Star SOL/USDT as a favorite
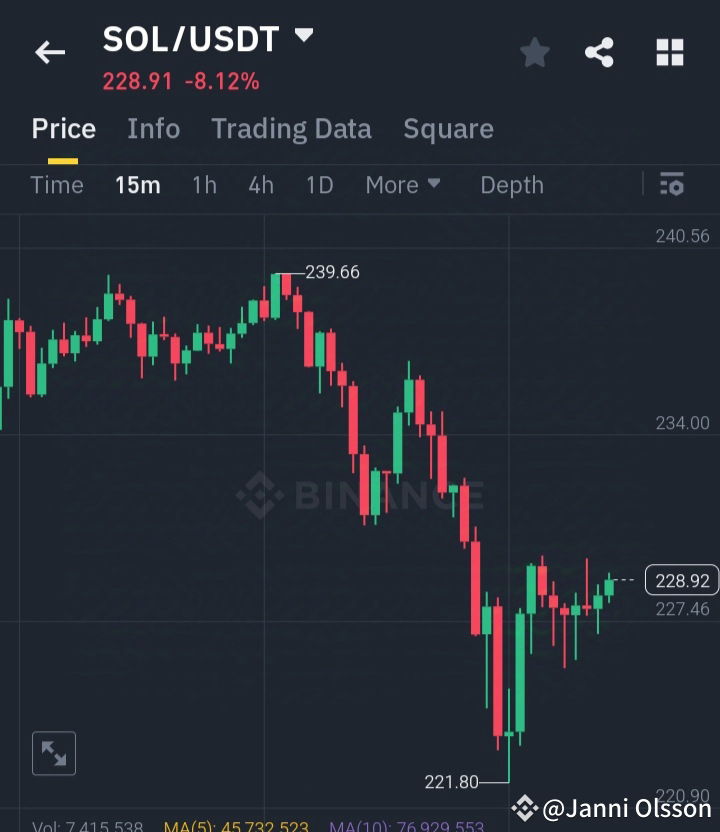 534,52
